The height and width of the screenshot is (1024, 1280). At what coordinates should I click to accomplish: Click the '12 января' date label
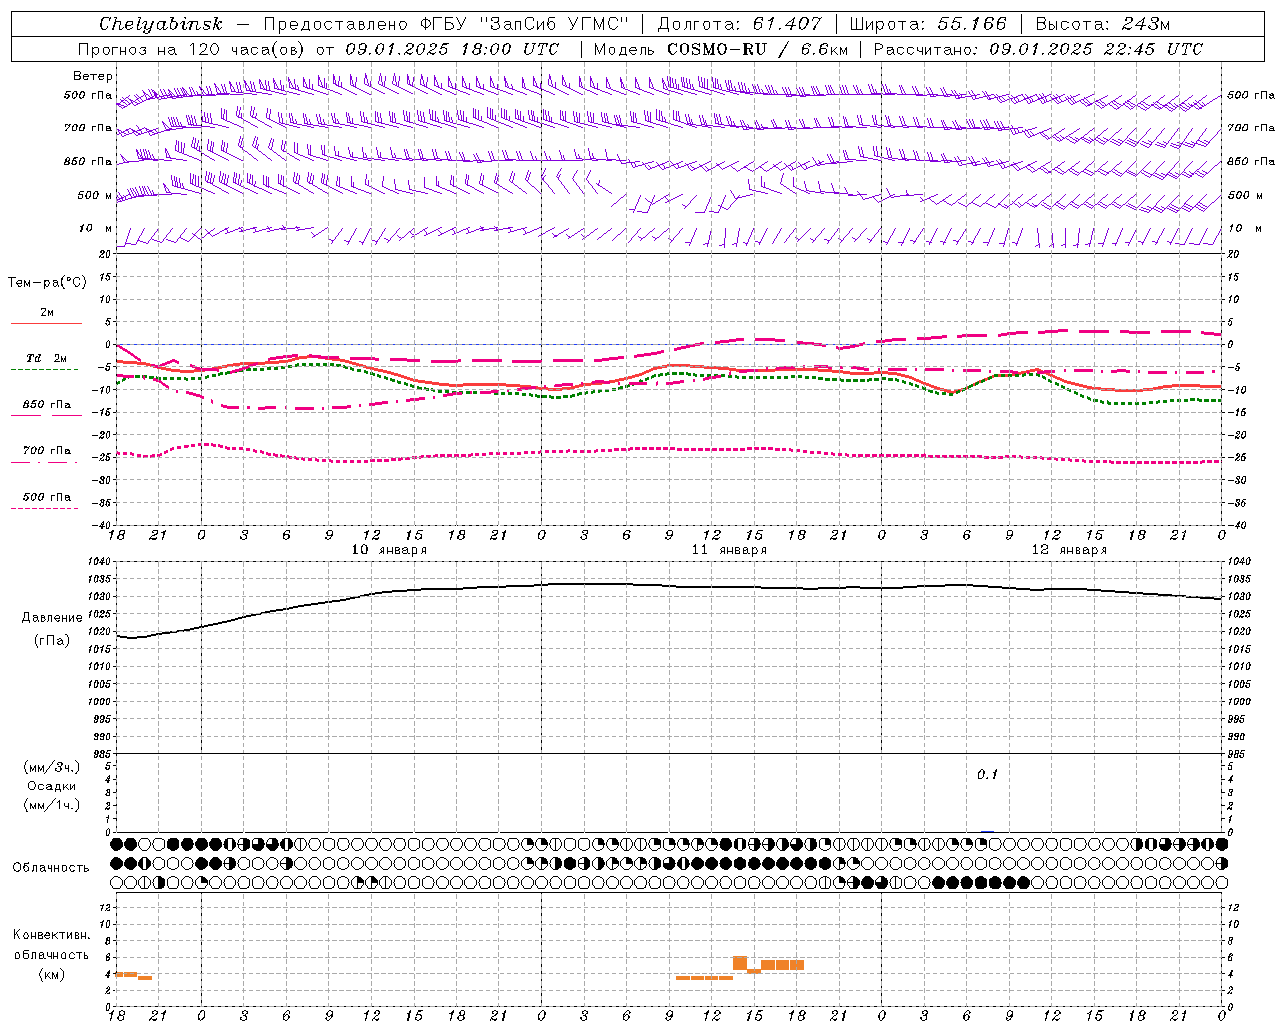point(1069,550)
